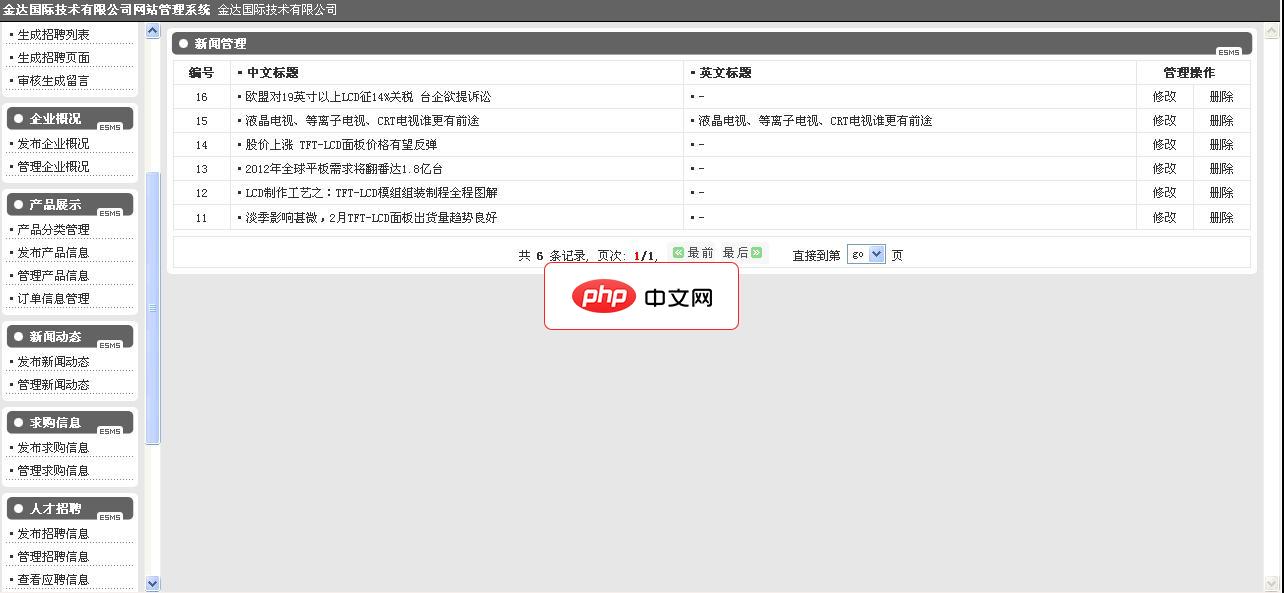The image size is (1284, 593).
Task: Click ESMS badge under 人才招聘 header
Action: pyautogui.click(x=110, y=517)
